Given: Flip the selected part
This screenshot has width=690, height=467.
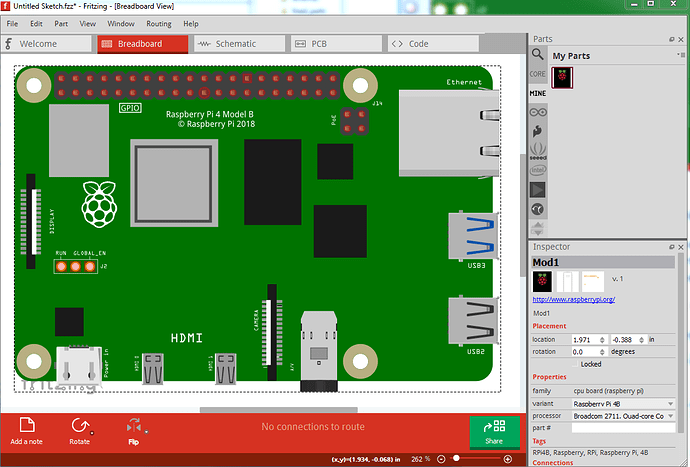Looking at the screenshot, I should point(133,431).
